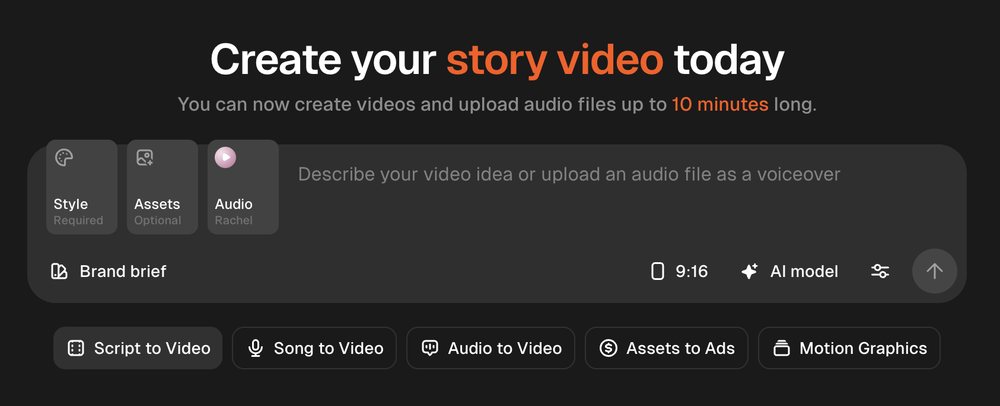Image resolution: width=1000 pixels, height=406 pixels.
Task: Click the Assets to Ads dollar icon
Action: tap(608, 348)
